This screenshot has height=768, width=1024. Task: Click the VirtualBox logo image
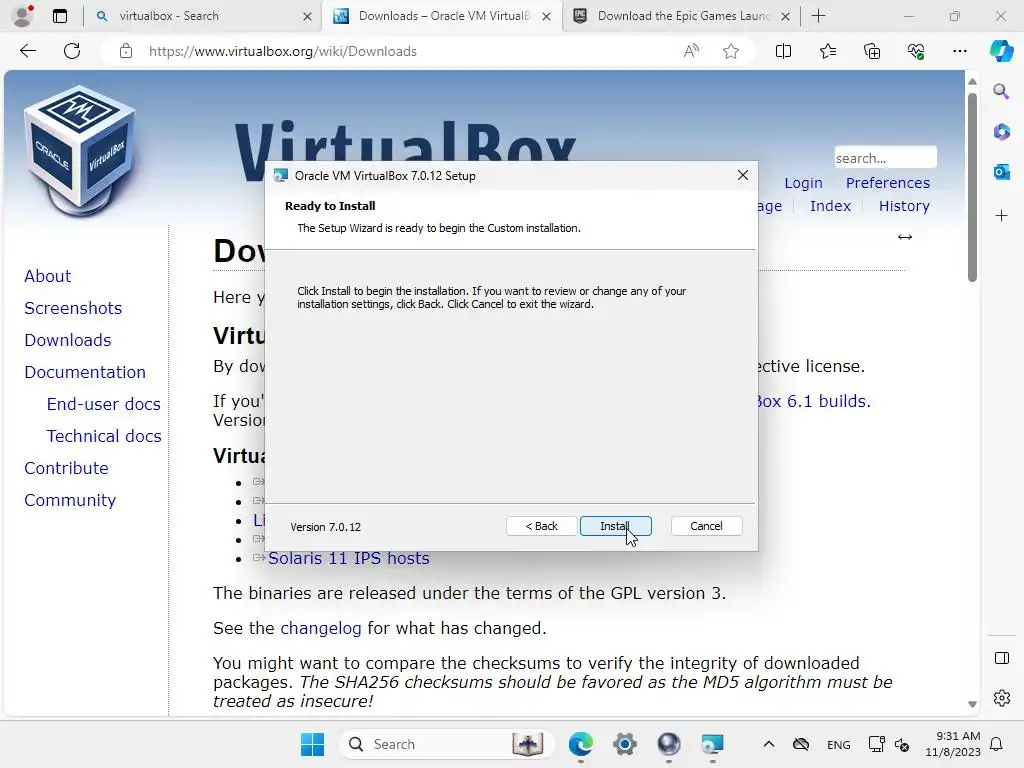[x=80, y=150]
